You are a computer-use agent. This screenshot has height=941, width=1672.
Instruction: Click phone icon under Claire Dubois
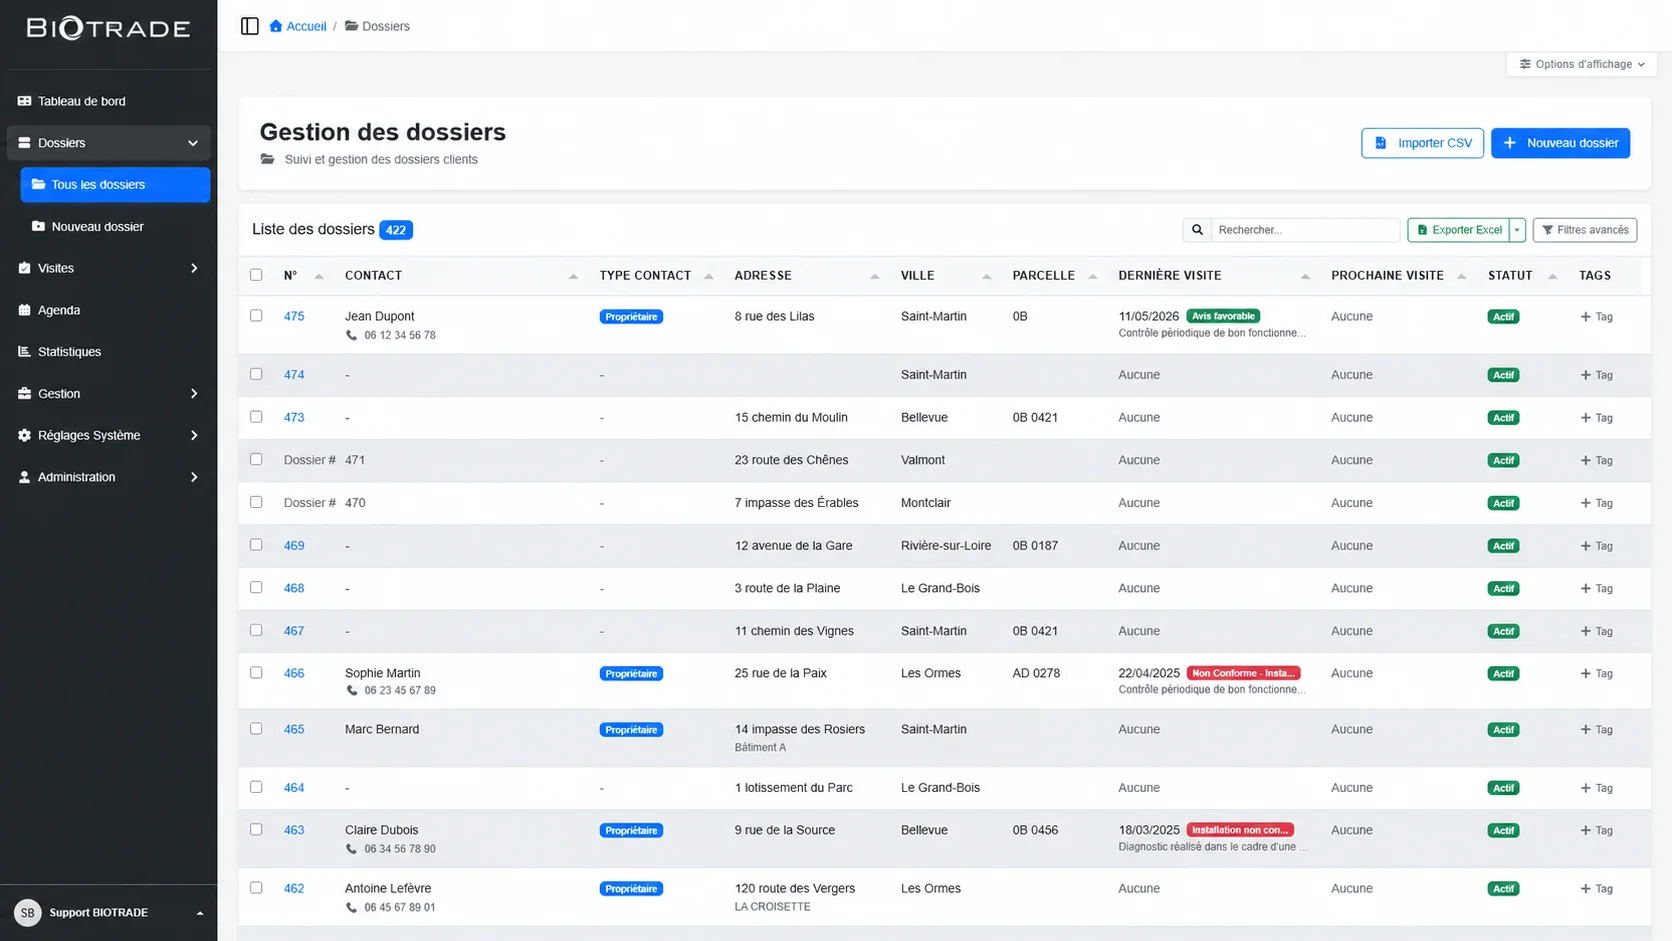click(351, 849)
